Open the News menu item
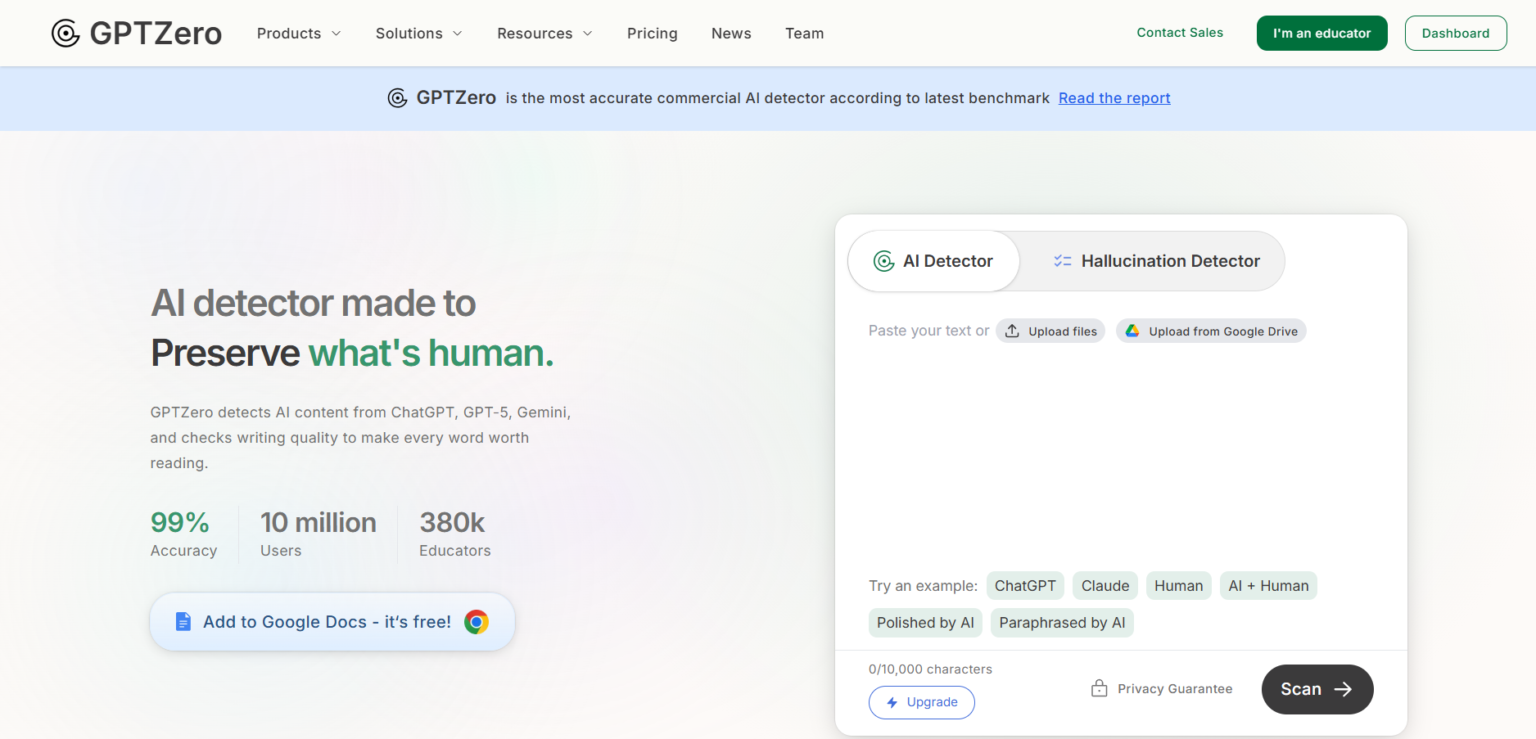This screenshot has height=739, width=1536. tap(731, 33)
